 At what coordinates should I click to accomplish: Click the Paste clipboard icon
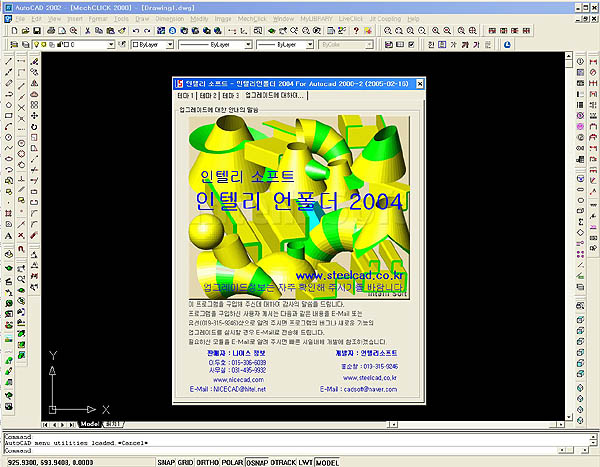(x=111, y=31)
